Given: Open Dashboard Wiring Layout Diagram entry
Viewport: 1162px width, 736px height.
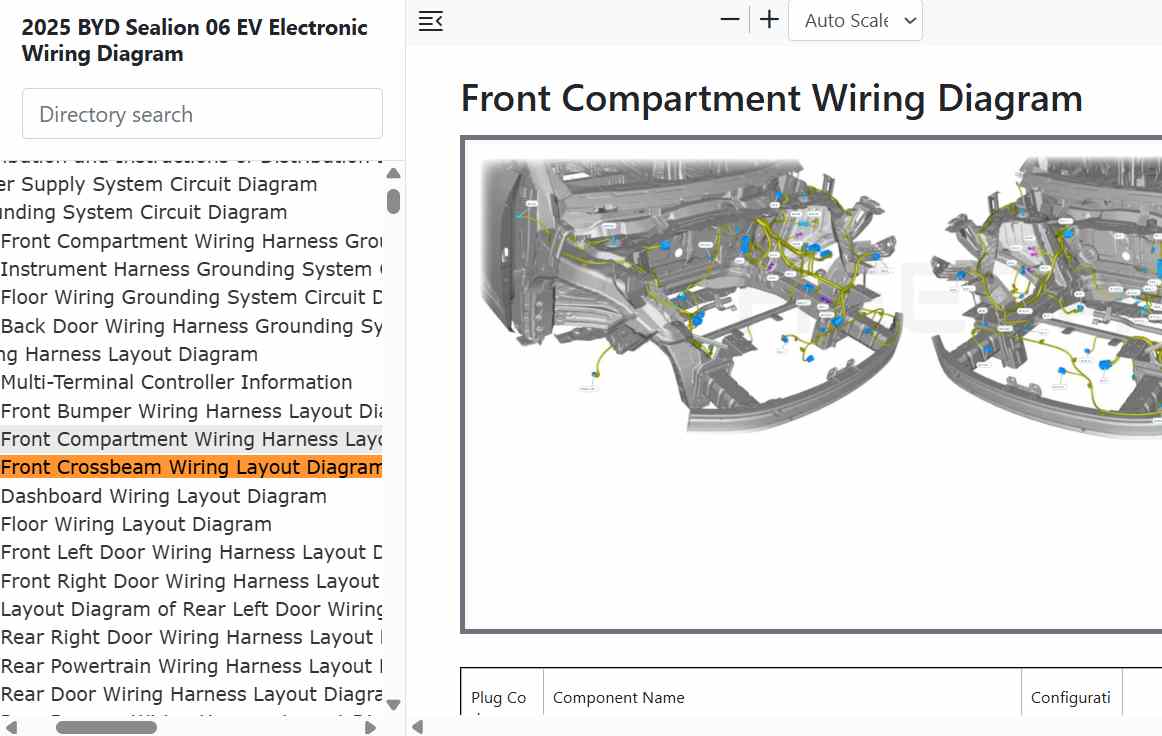Looking at the screenshot, I should pos(164,497).
